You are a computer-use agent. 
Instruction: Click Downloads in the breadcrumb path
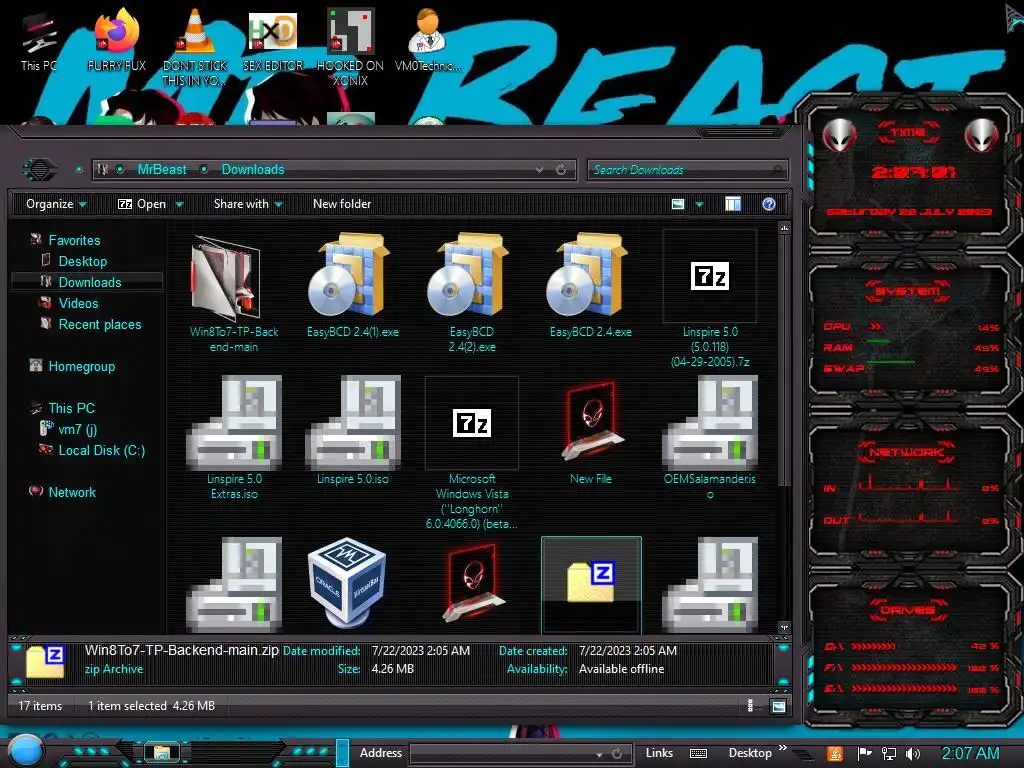click(x=253, y=170)
